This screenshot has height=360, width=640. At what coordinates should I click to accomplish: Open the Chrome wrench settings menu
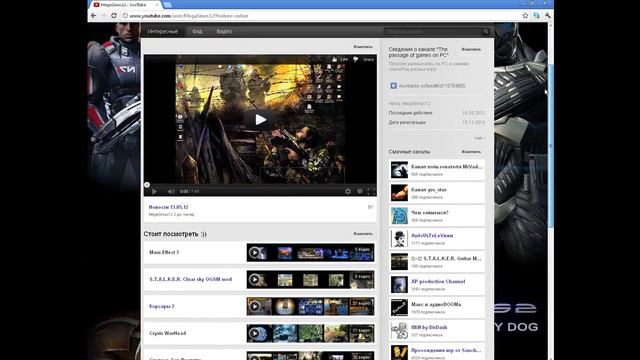coord(547,16)
